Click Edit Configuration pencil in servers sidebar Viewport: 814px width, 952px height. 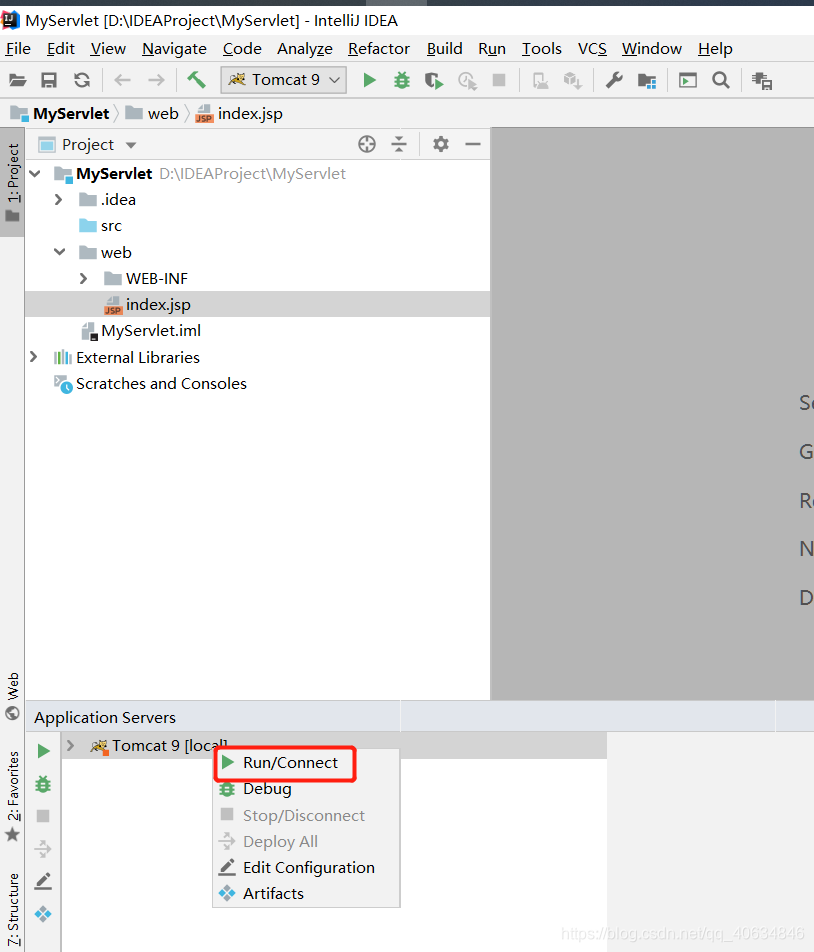[43, 881]
